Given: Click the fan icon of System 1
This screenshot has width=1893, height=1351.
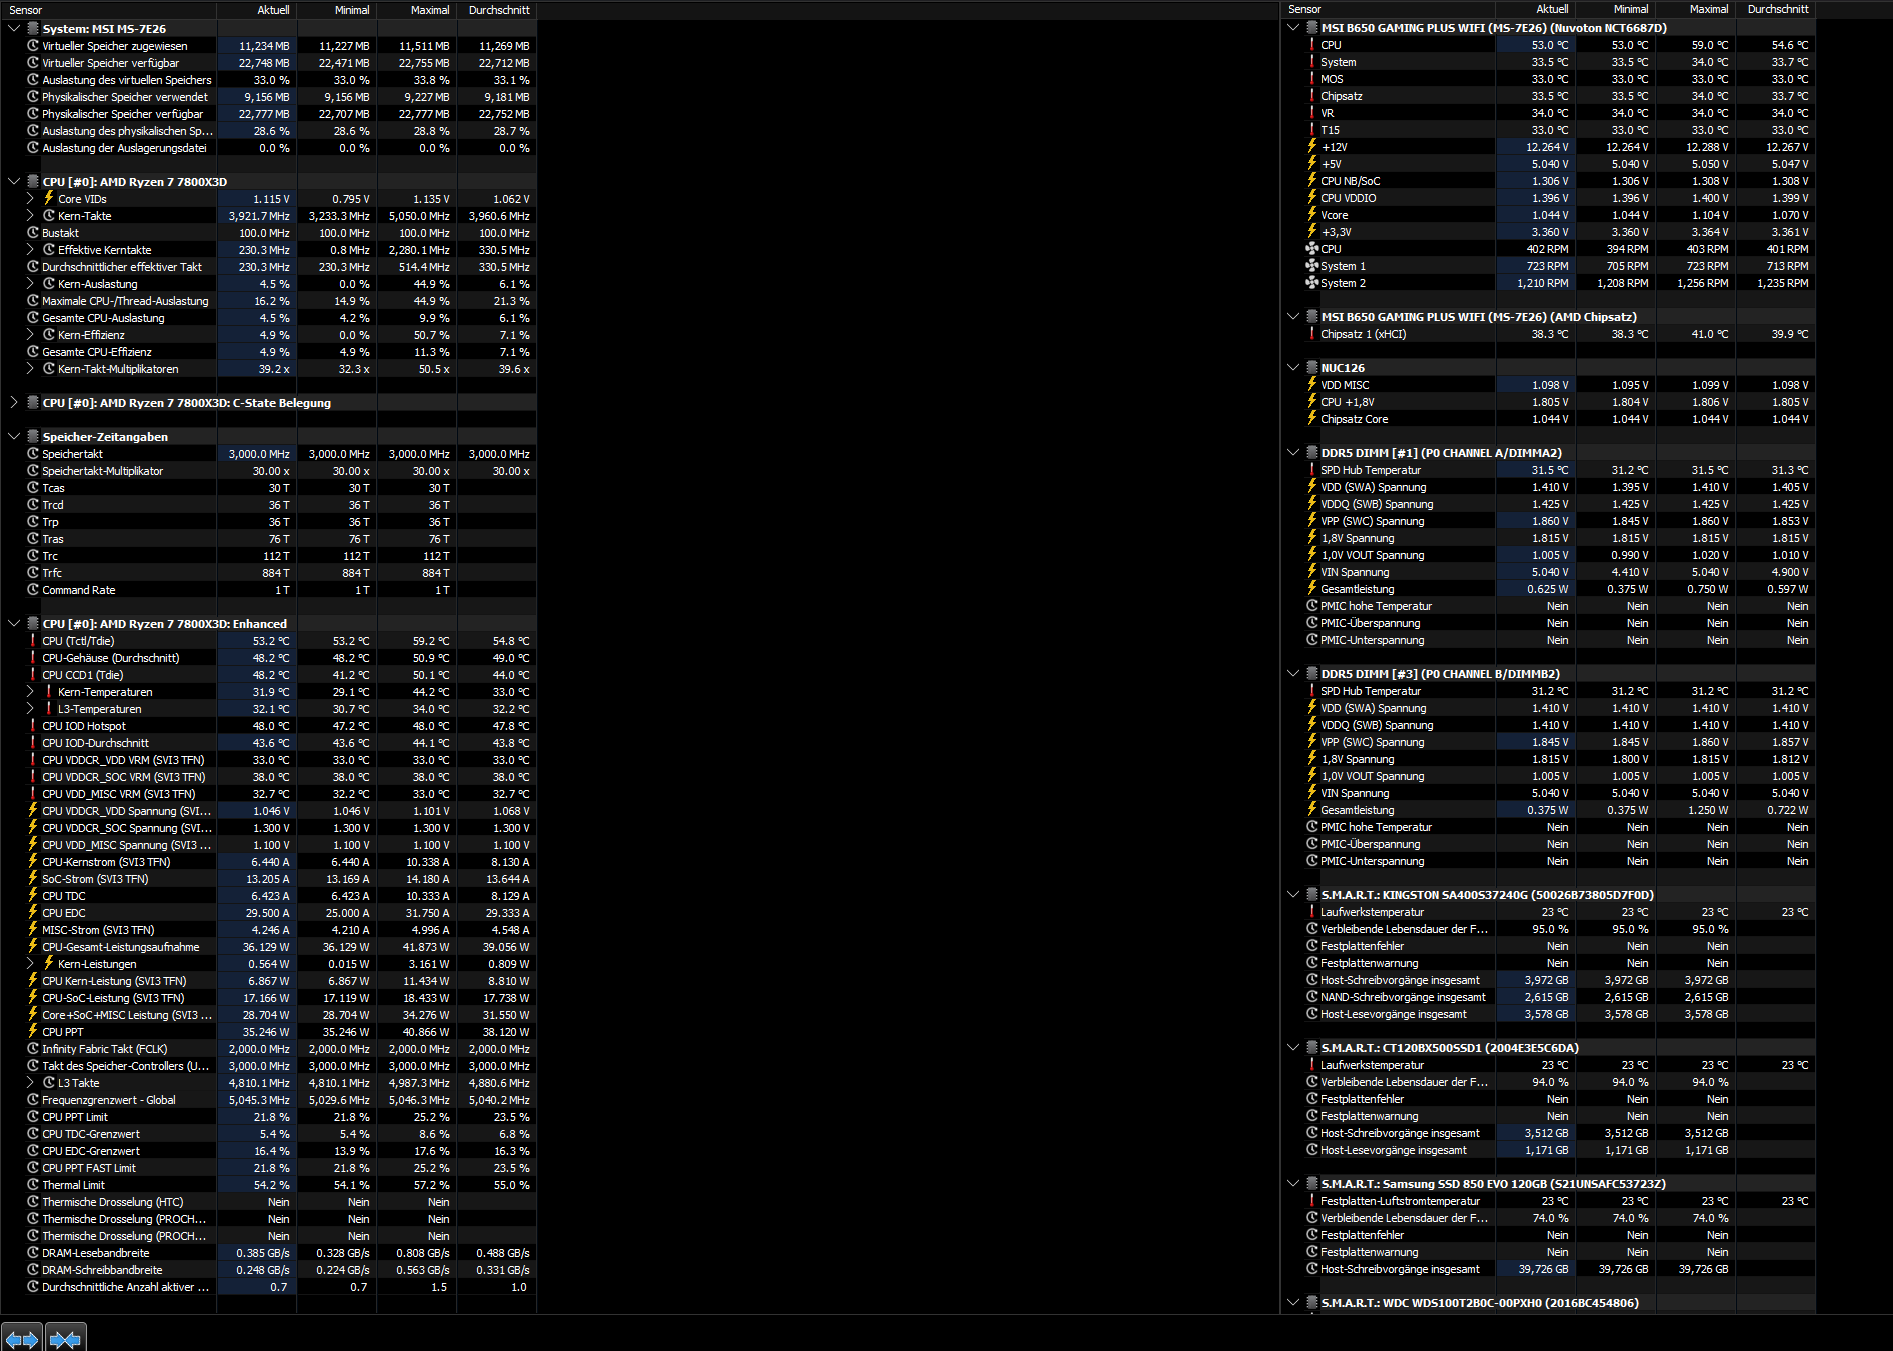Looking at the screenshot, I should (x=1312, y=266).
